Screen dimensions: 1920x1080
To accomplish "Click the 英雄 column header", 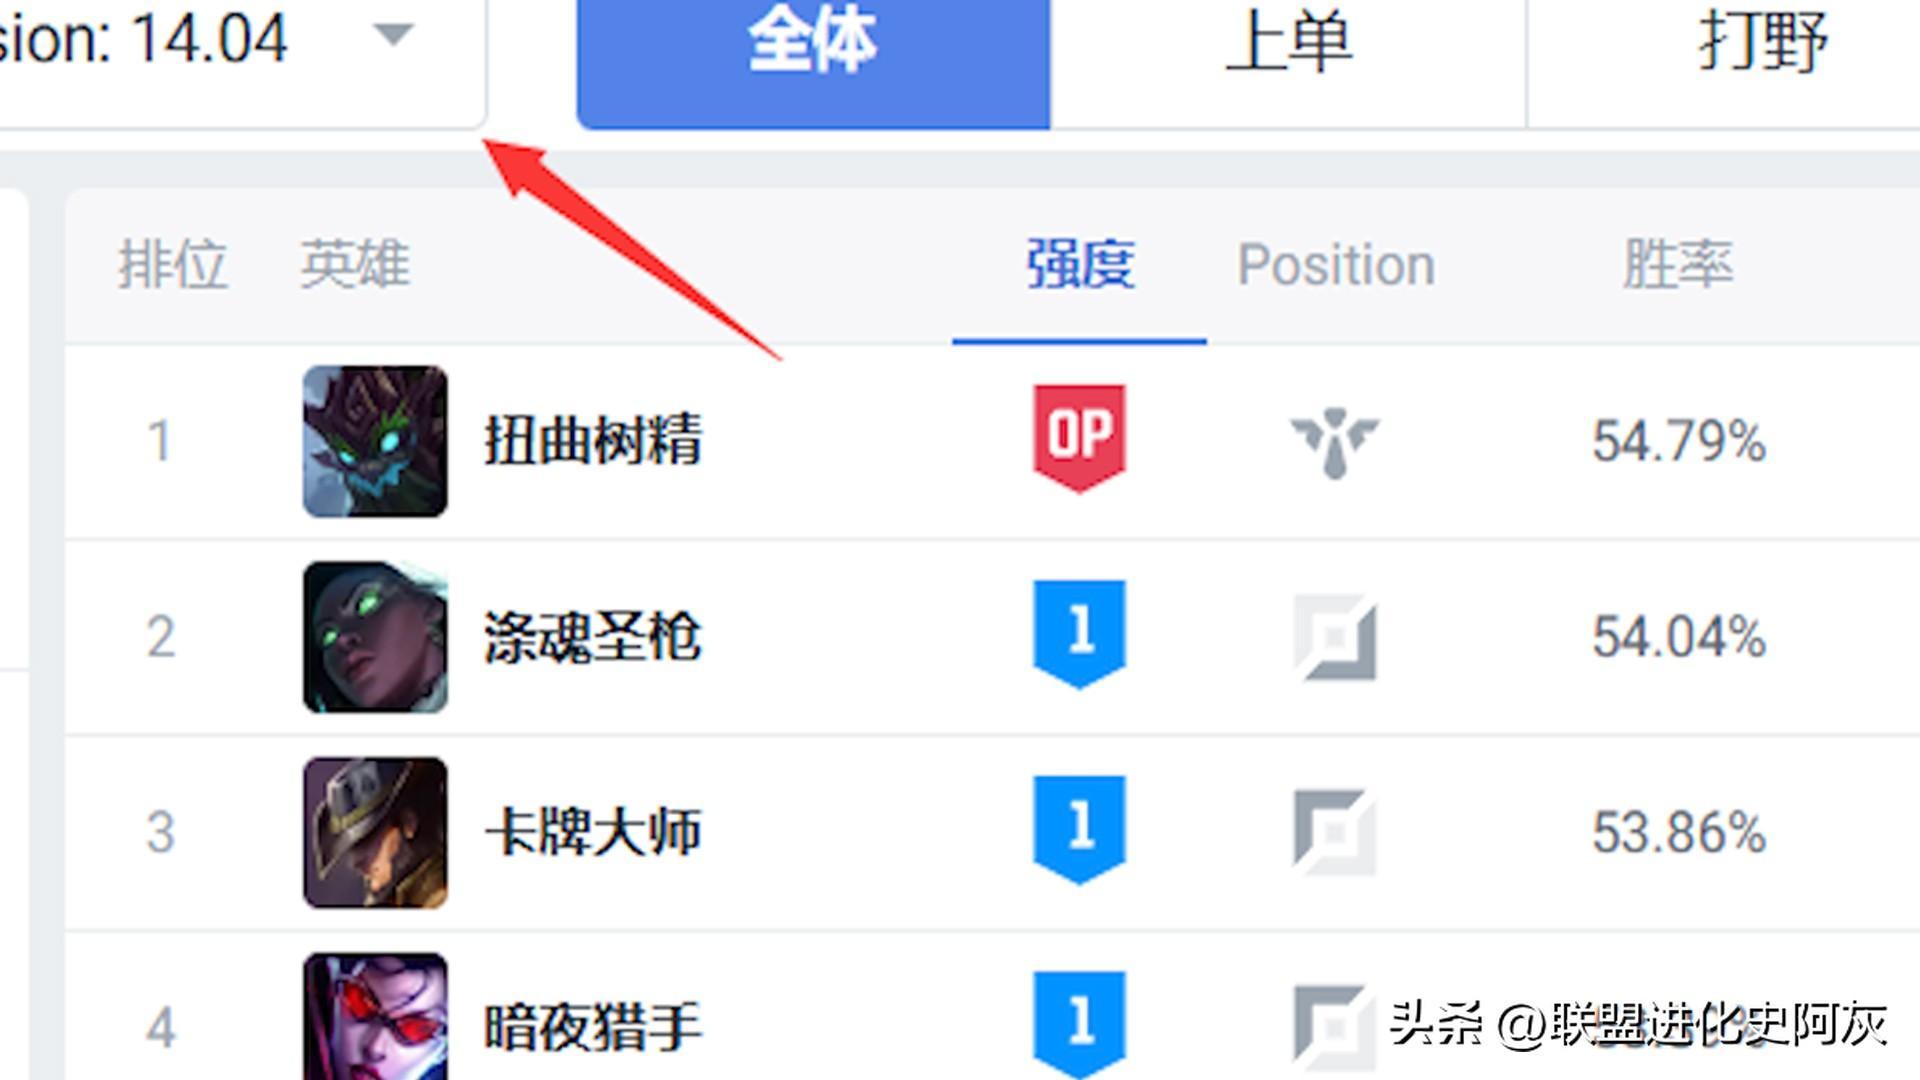I will tap(355, 265).
